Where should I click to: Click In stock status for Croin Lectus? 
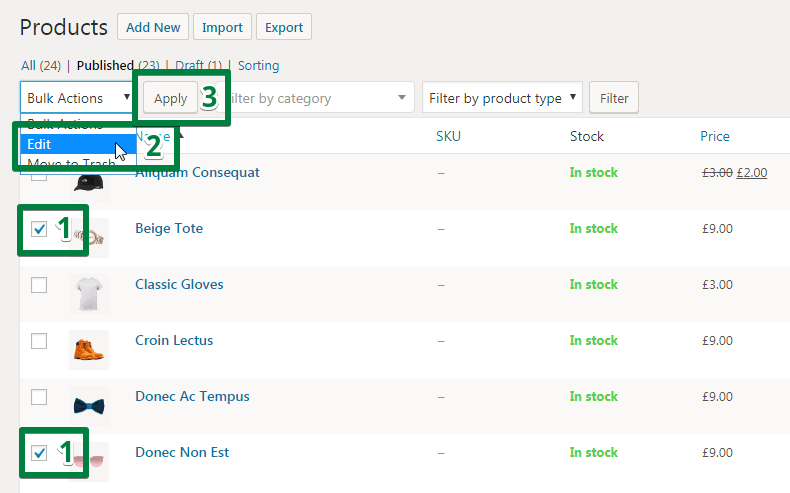point(594,340)
